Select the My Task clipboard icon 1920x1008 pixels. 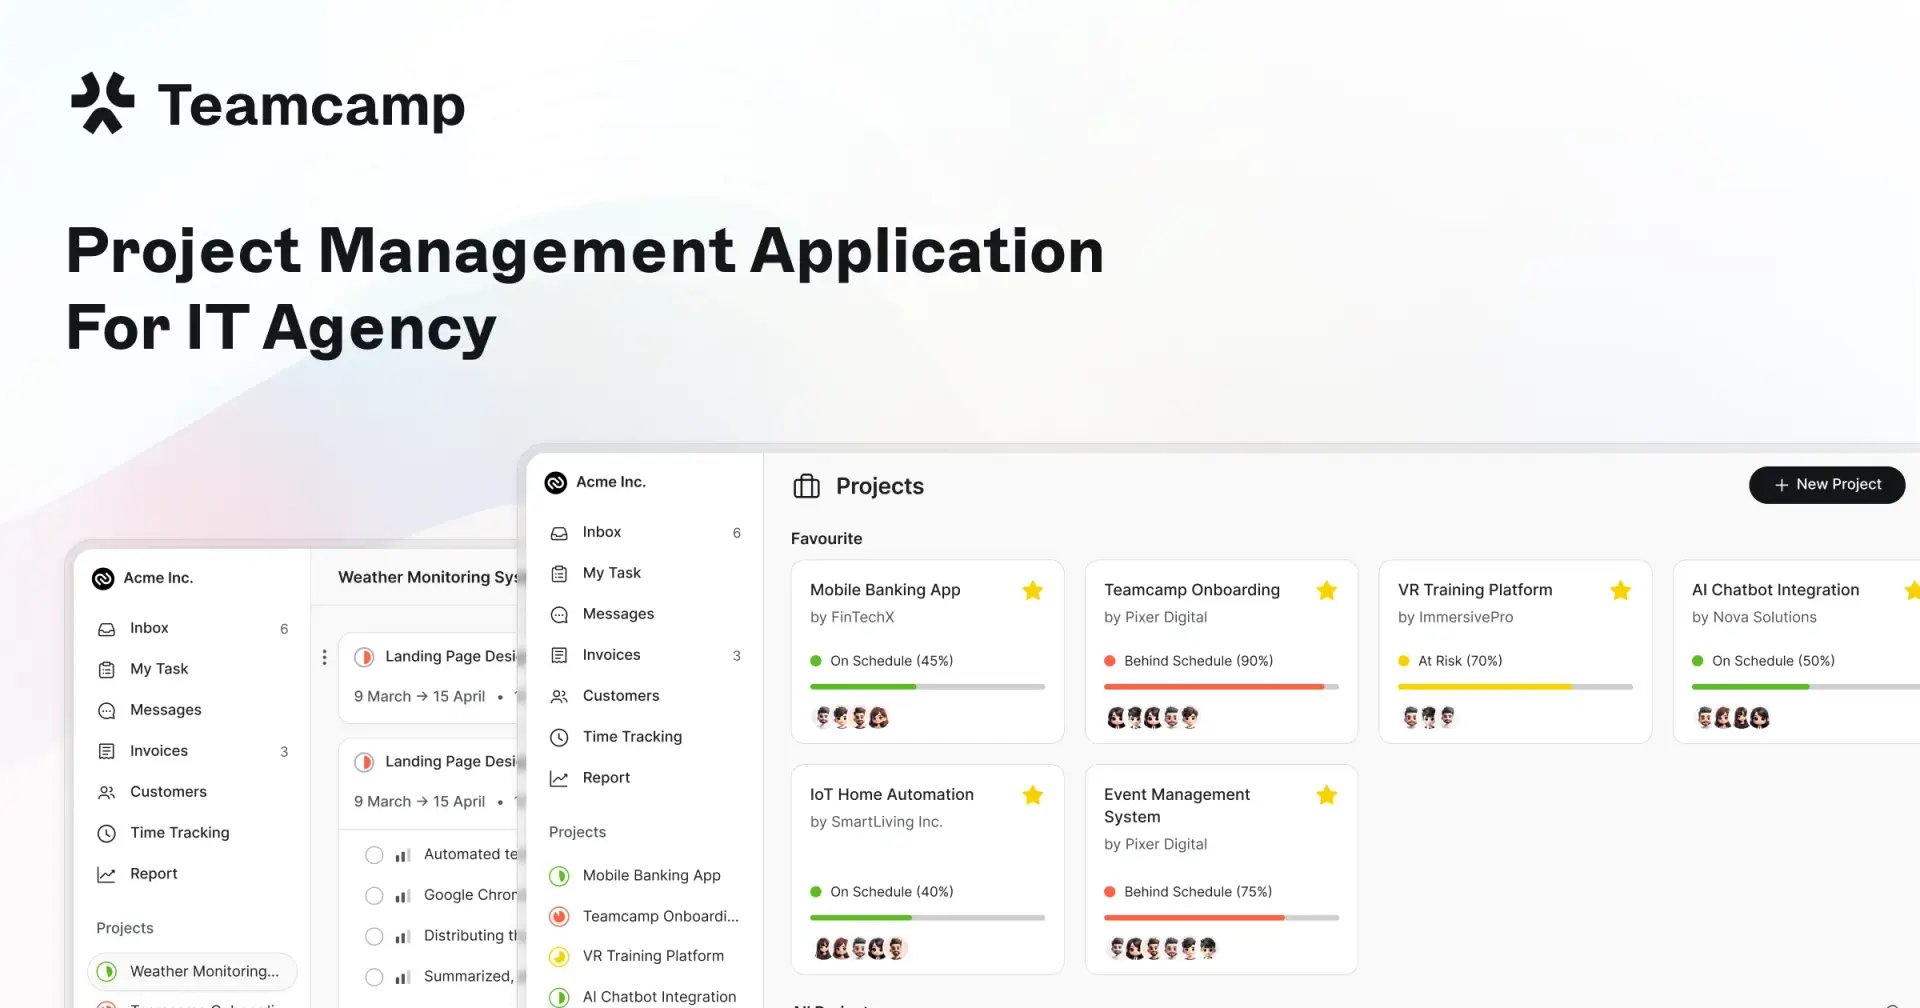(558, 572)
